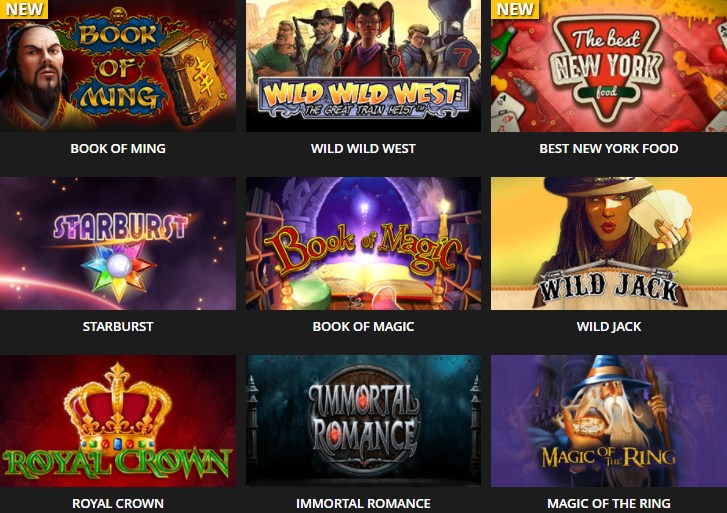This screenshot has width=727, height=513.
Task: Click the BOOK OF MING title link
Action: tap(118, 148)
